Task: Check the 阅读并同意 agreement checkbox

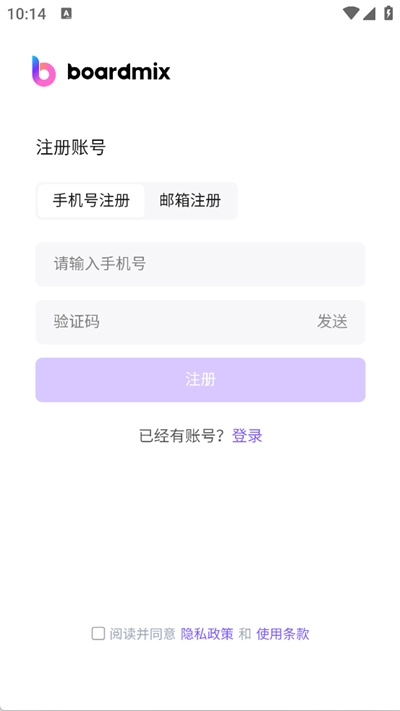Action: pos(98,633)
